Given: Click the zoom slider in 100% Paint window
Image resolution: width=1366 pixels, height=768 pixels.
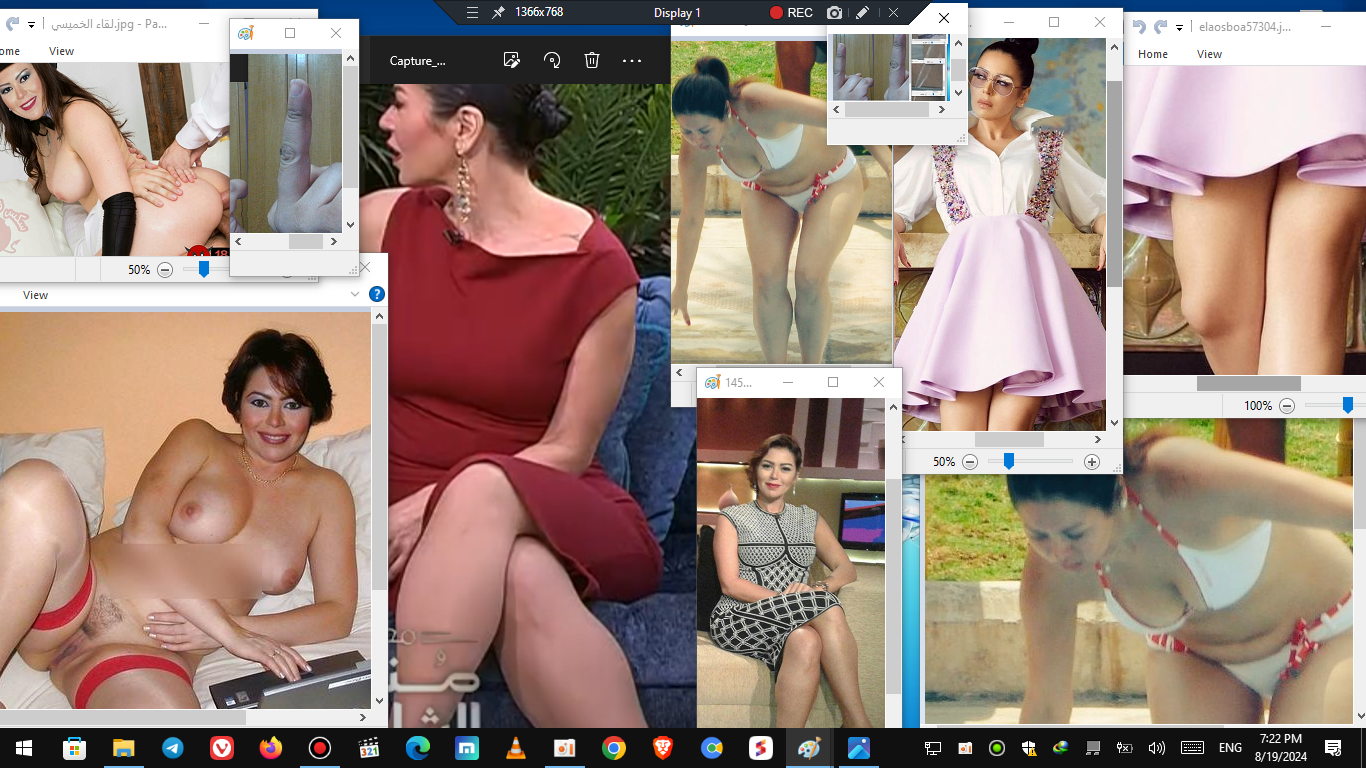Looking at the screenshot, I should click(x=1347, y=405).
